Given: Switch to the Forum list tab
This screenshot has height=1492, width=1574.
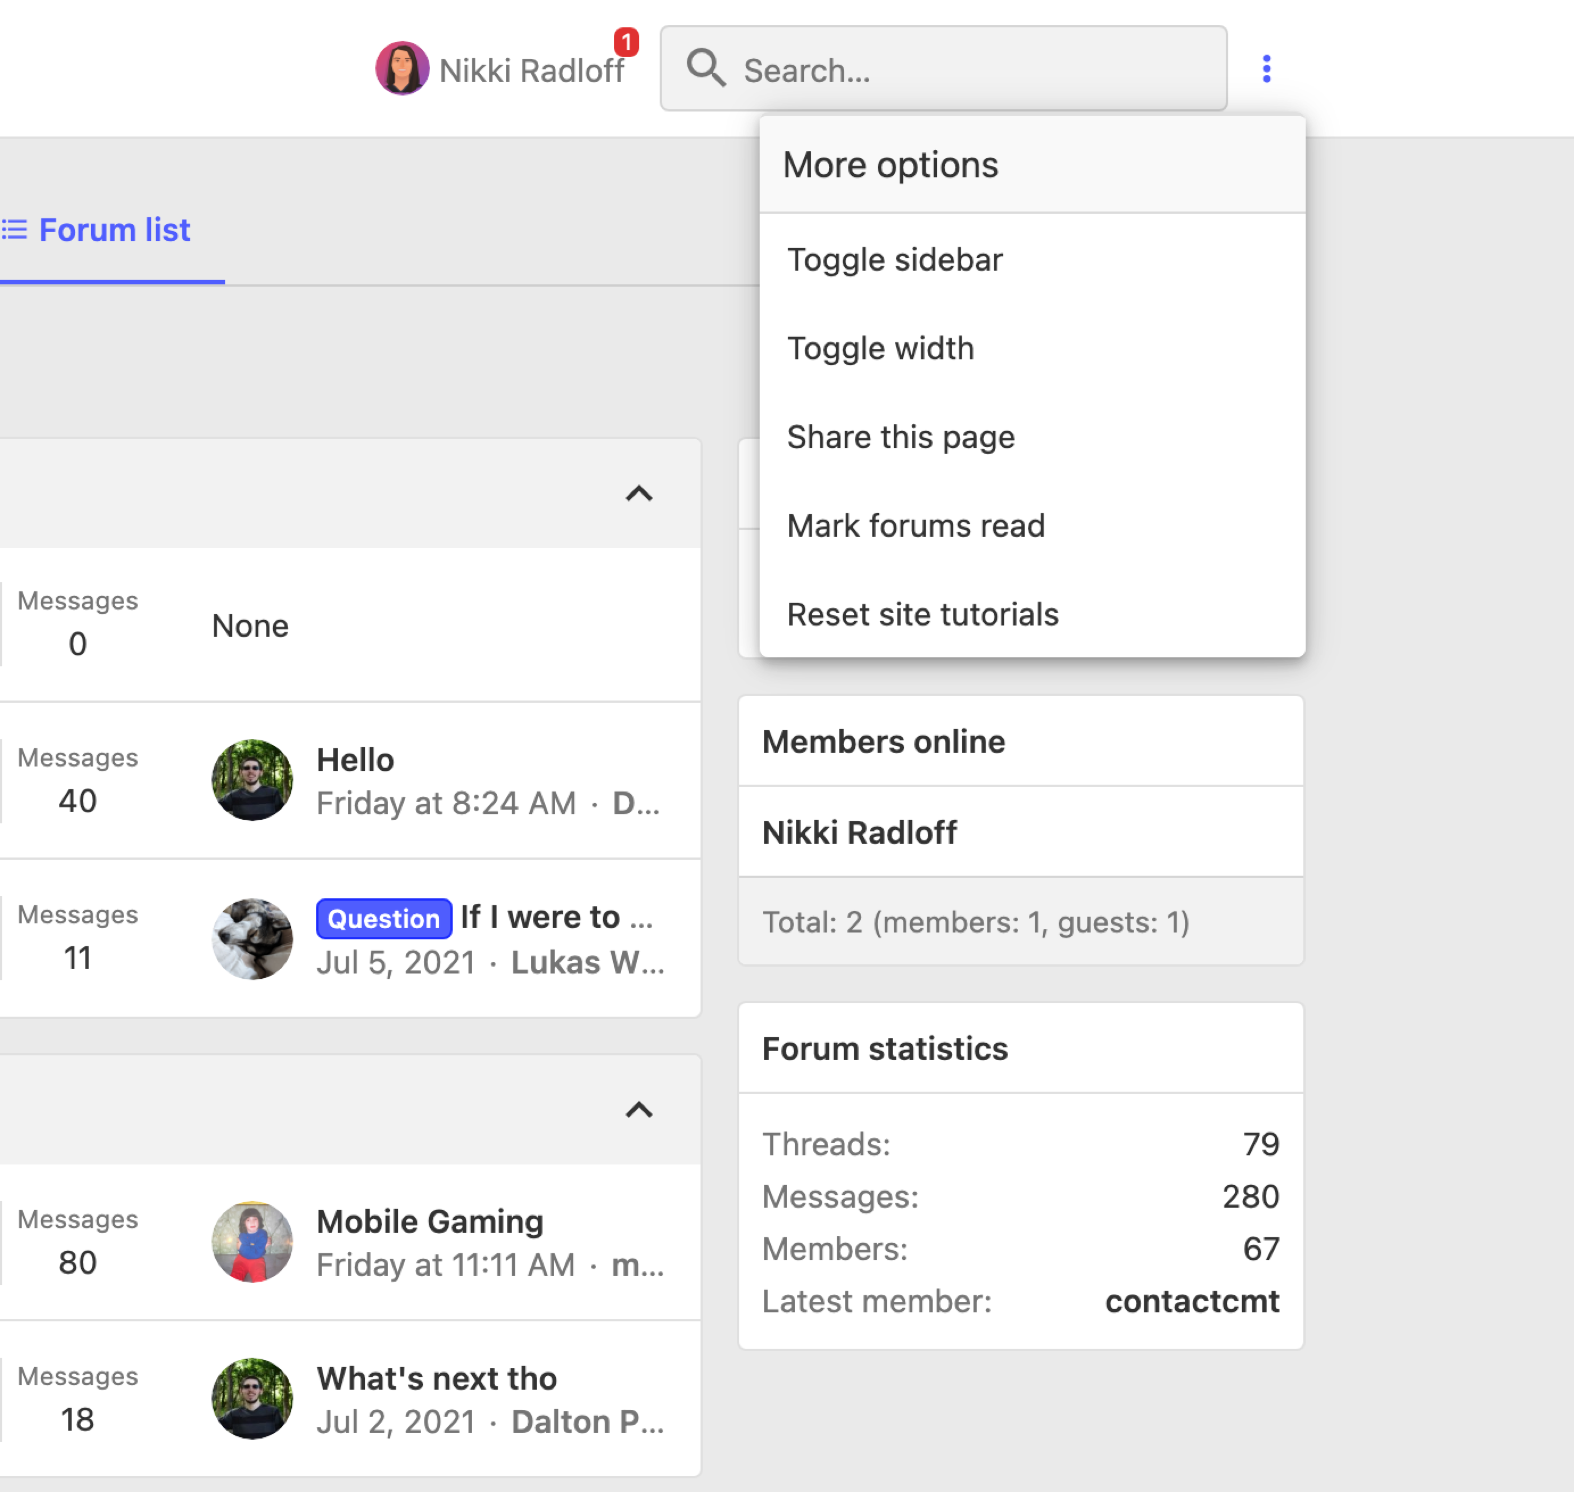Looking at the screenshot, I should (x=113, y=231).
